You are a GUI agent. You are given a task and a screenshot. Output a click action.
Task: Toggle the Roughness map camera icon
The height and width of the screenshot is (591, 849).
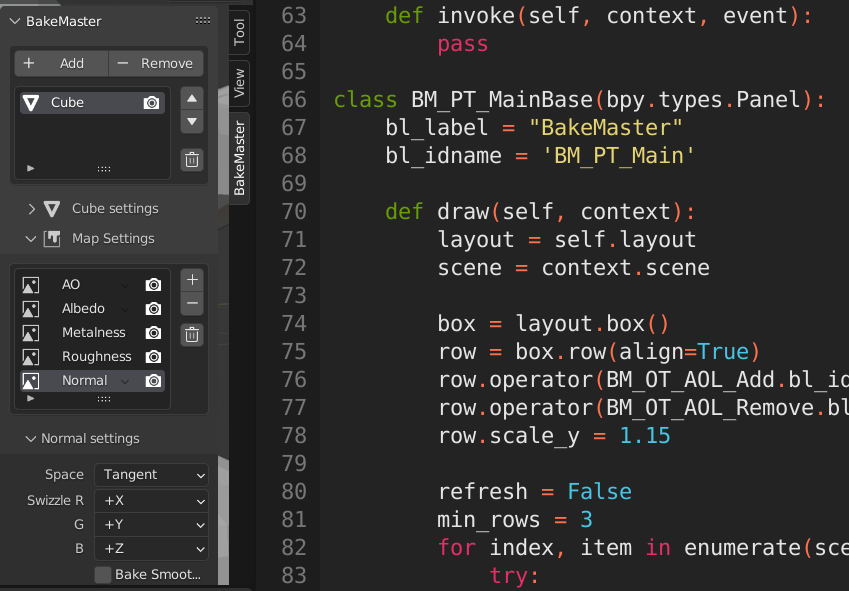(x=153, y=357)
